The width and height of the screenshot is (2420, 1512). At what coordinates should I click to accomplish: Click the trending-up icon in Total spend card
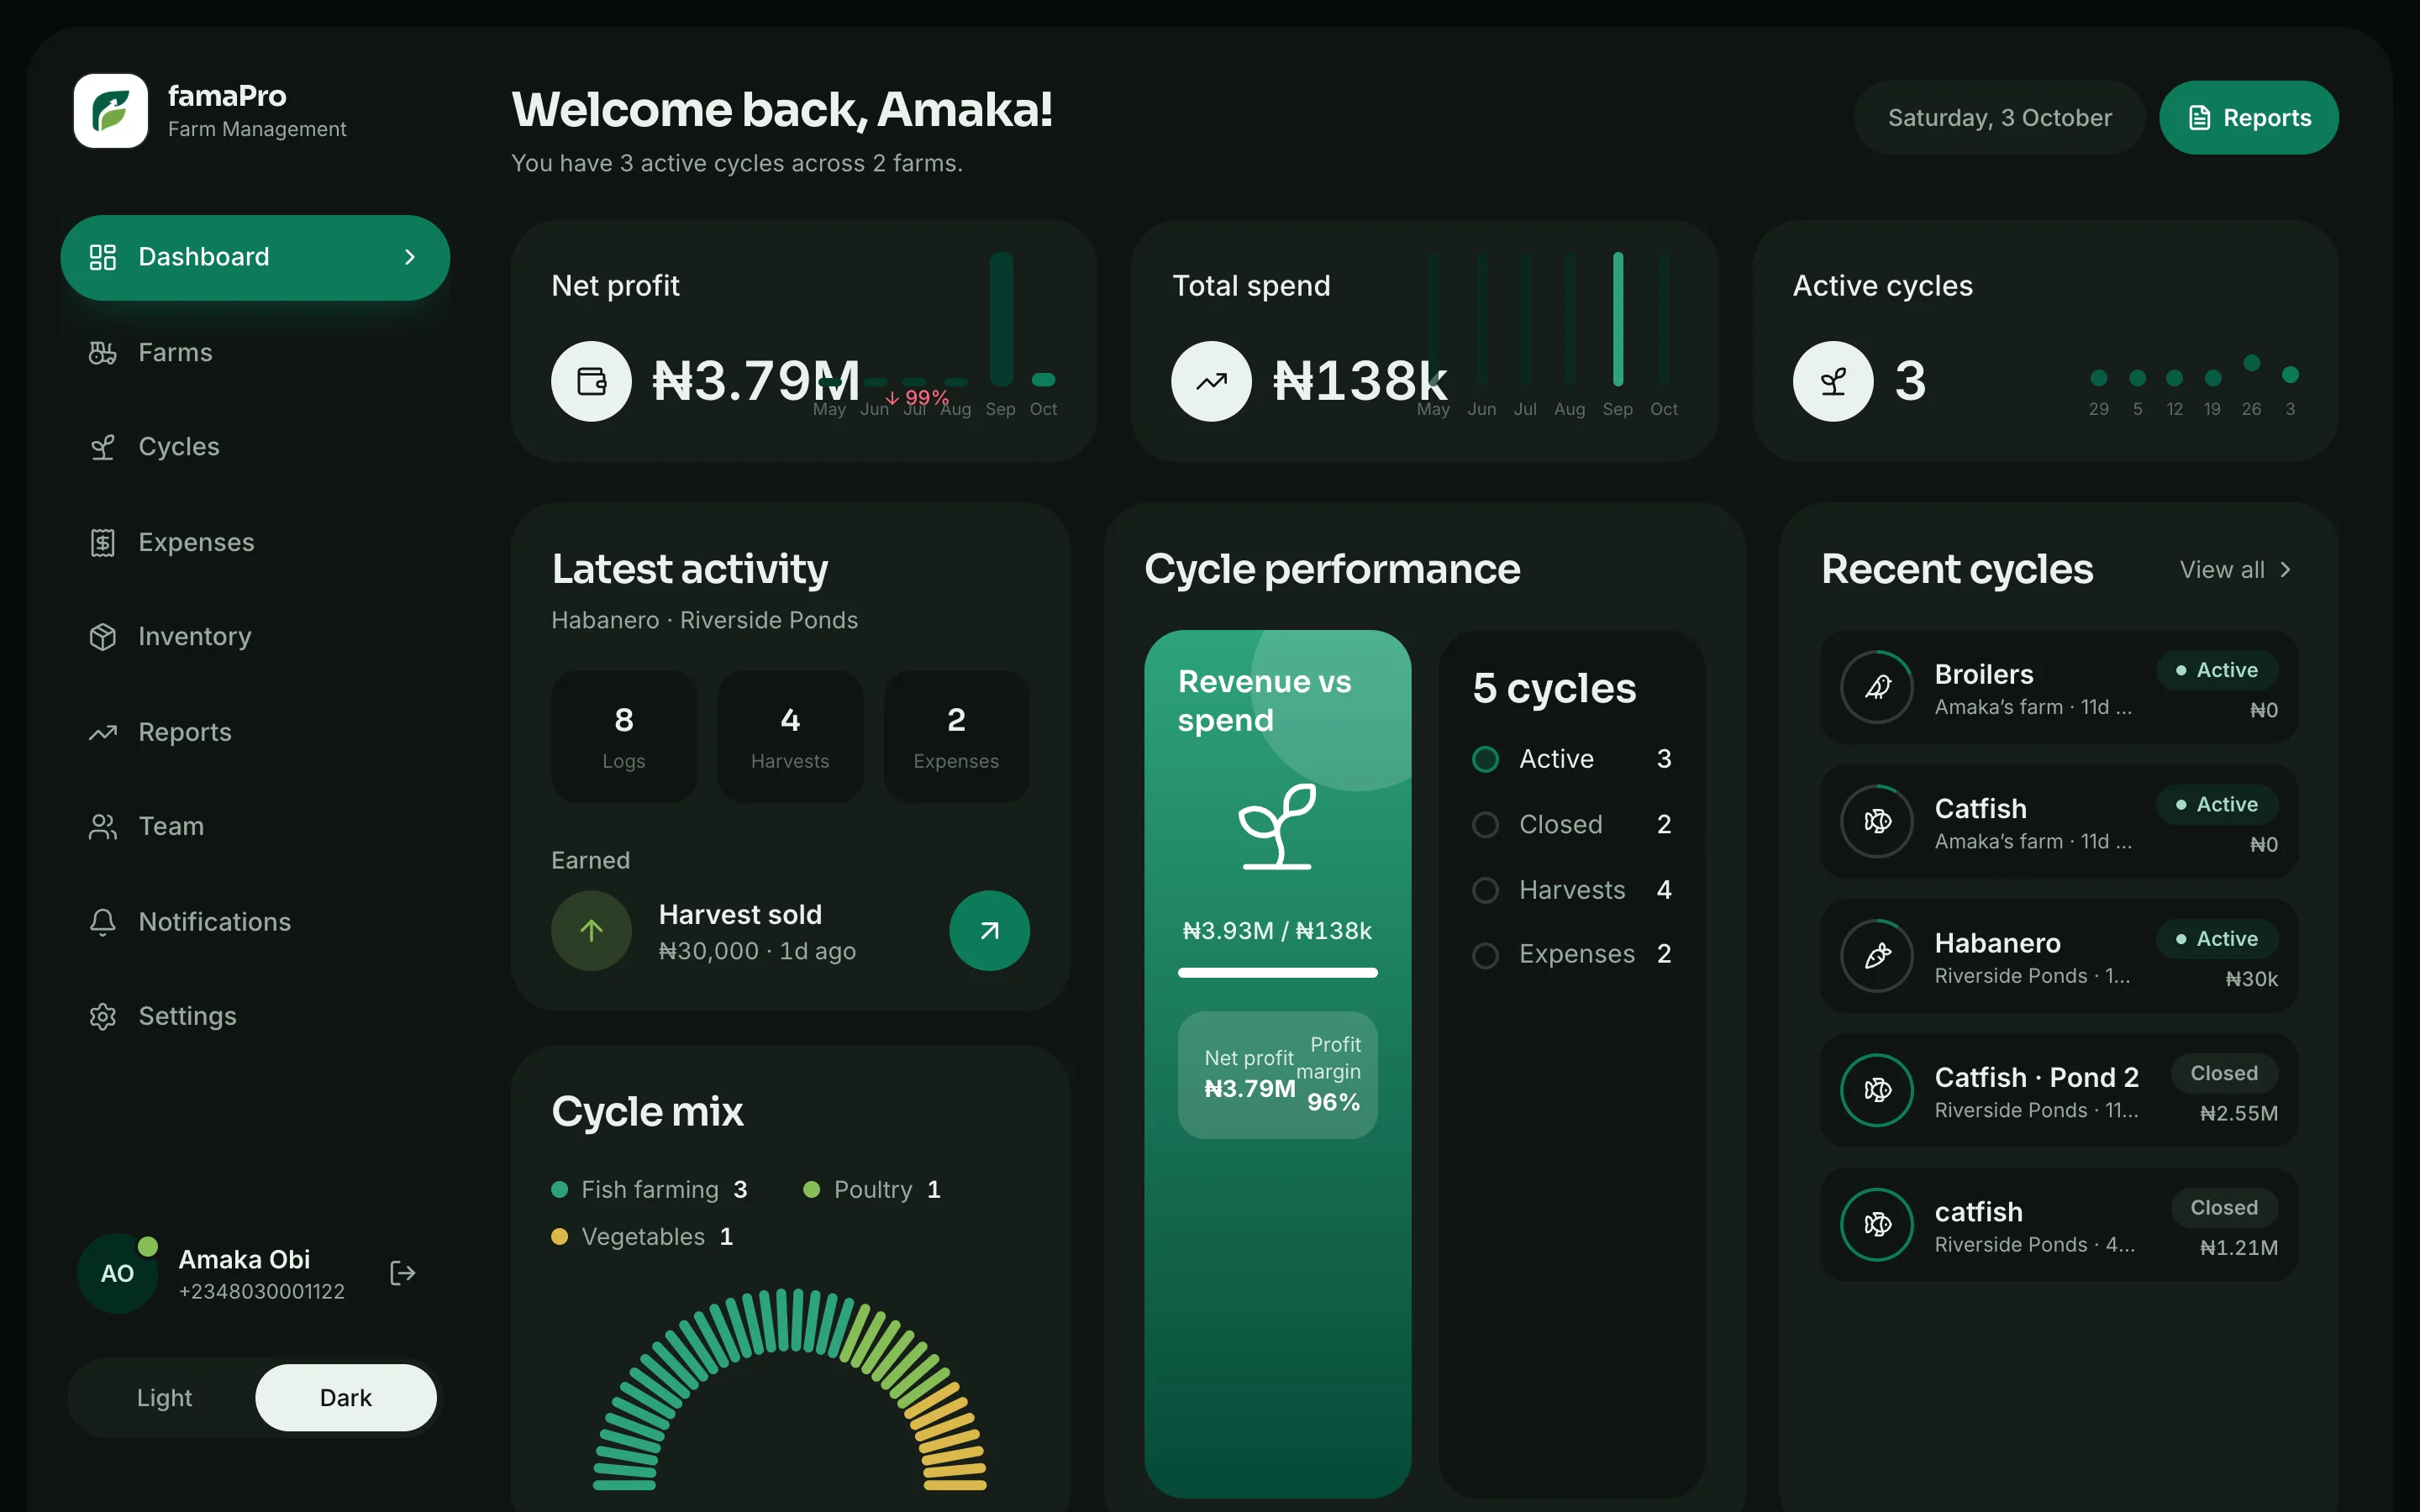[x=1211, y=381]
